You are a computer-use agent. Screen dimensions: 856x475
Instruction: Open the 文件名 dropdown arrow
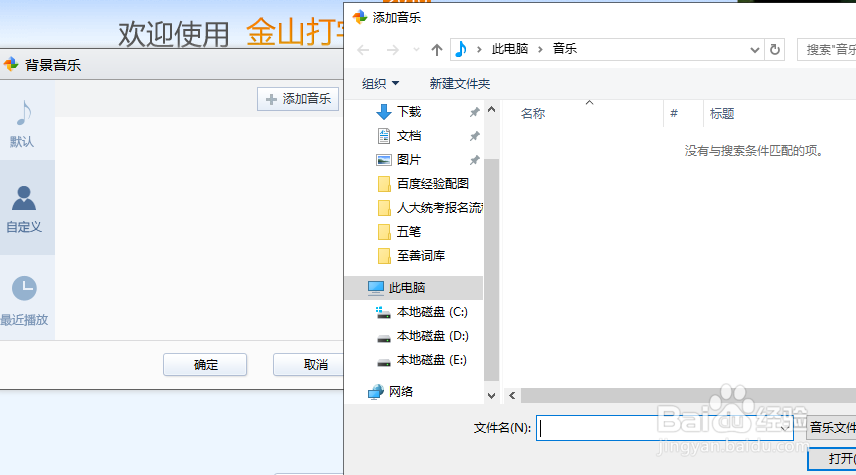coord(784,428)
